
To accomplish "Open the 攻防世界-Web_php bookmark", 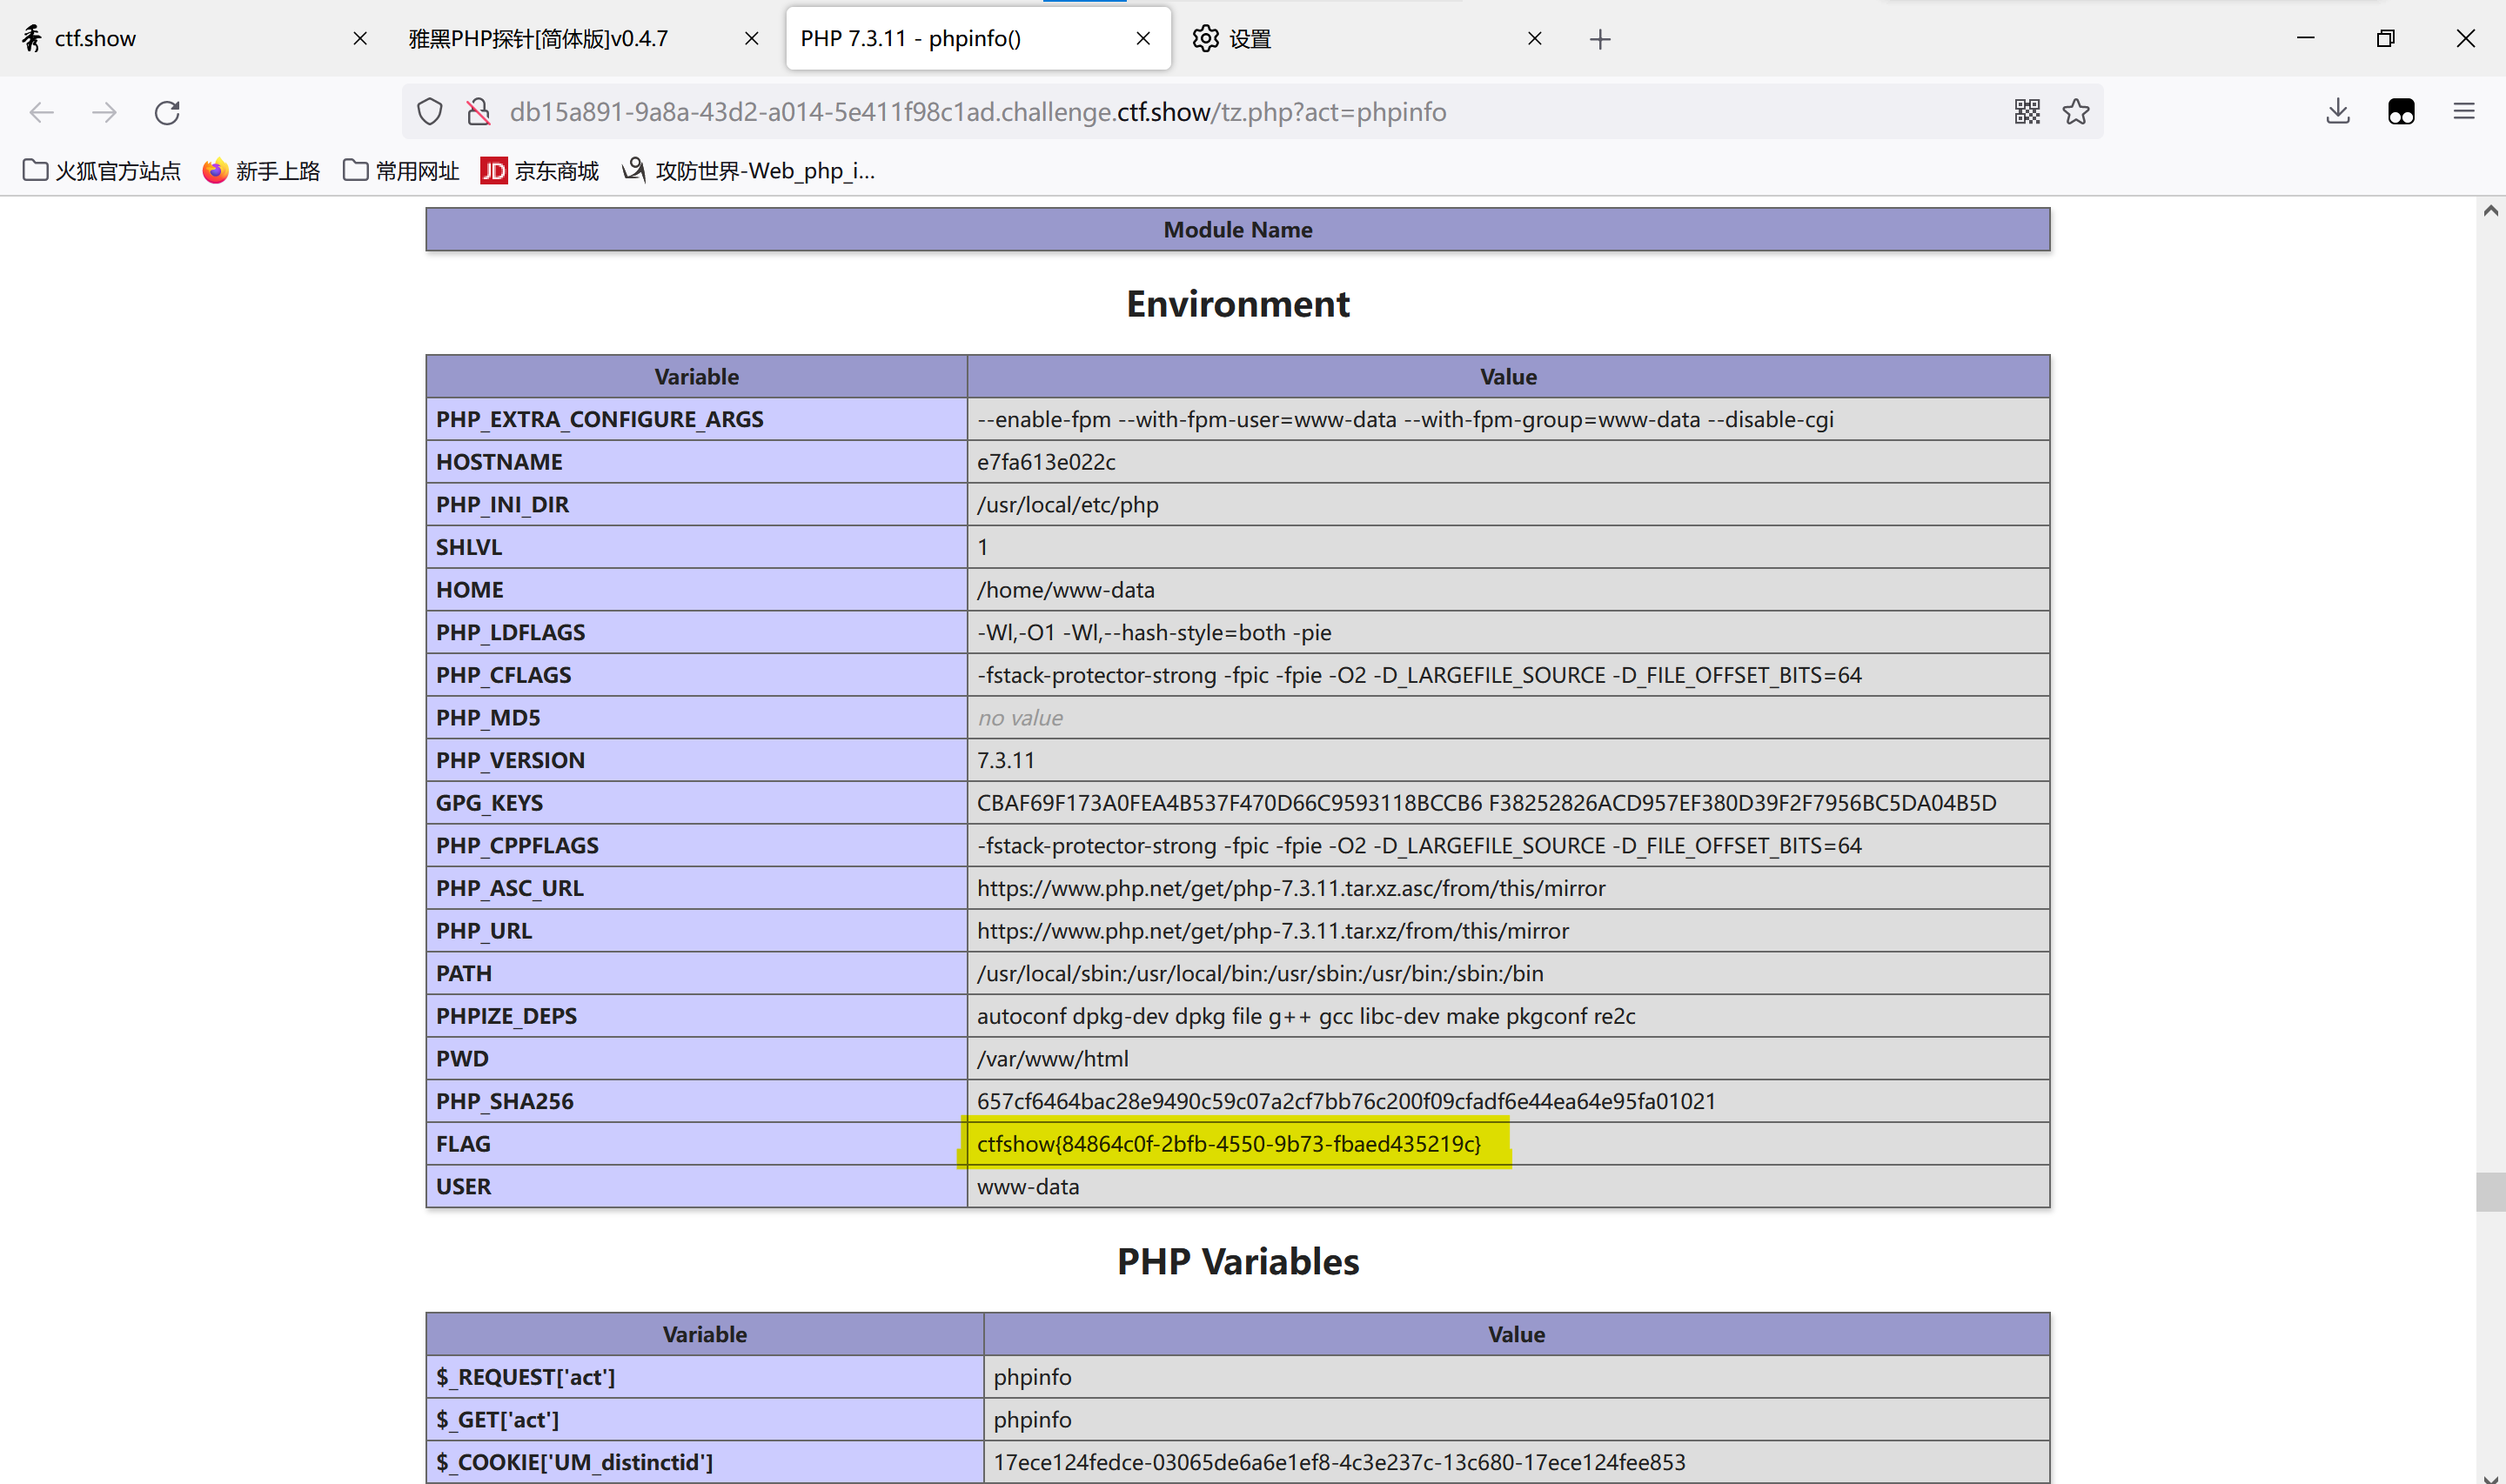I will point(748,171).
